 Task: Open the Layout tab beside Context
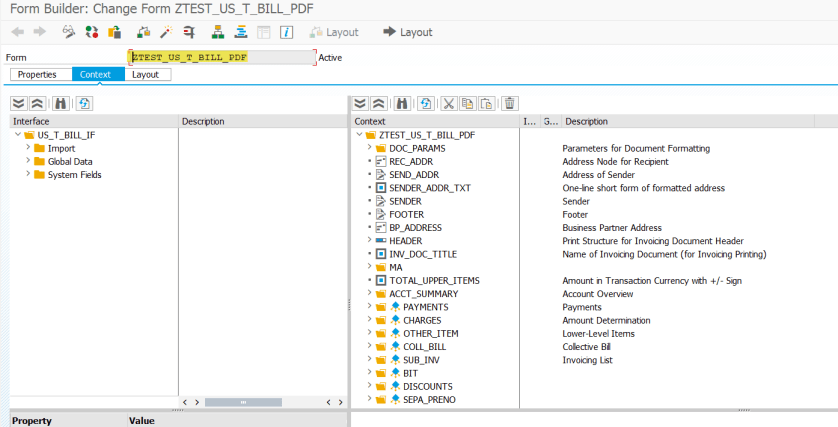pos(145,75)
